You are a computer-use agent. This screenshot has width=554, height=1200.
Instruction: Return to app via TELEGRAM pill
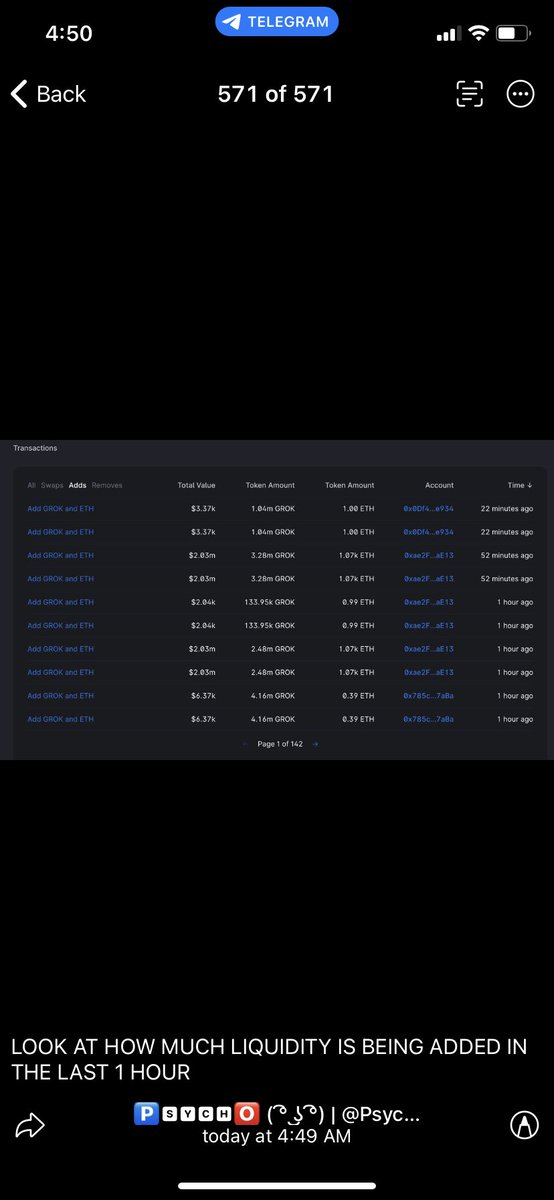point(277,21)
